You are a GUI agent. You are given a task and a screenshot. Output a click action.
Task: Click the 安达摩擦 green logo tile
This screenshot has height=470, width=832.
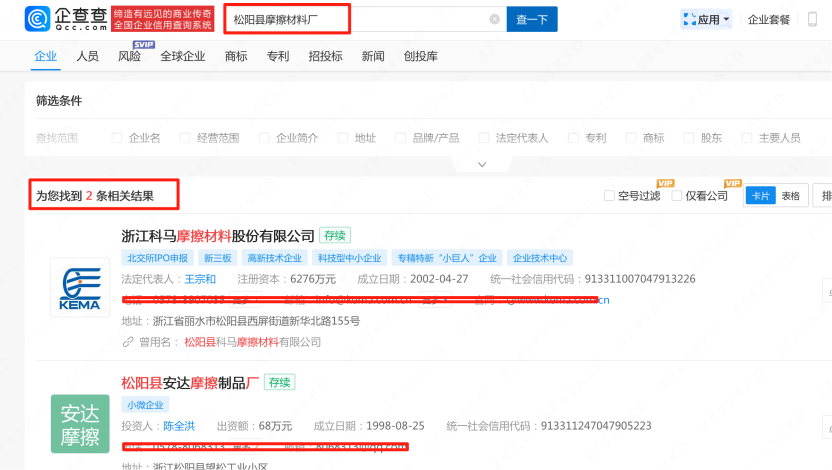[80, 423]
